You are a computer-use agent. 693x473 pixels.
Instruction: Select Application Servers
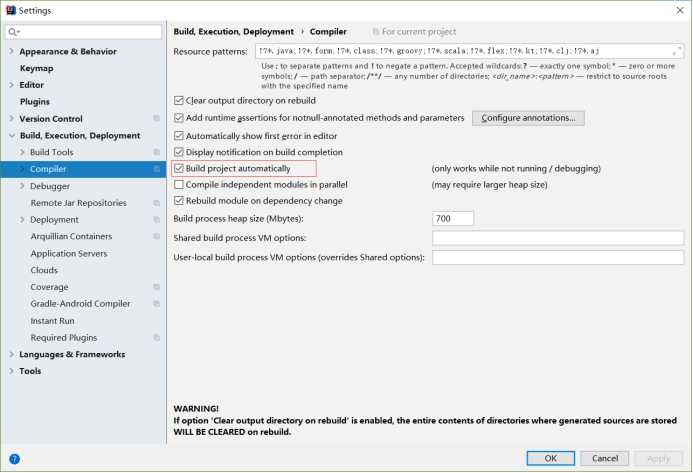pos(69,253)
